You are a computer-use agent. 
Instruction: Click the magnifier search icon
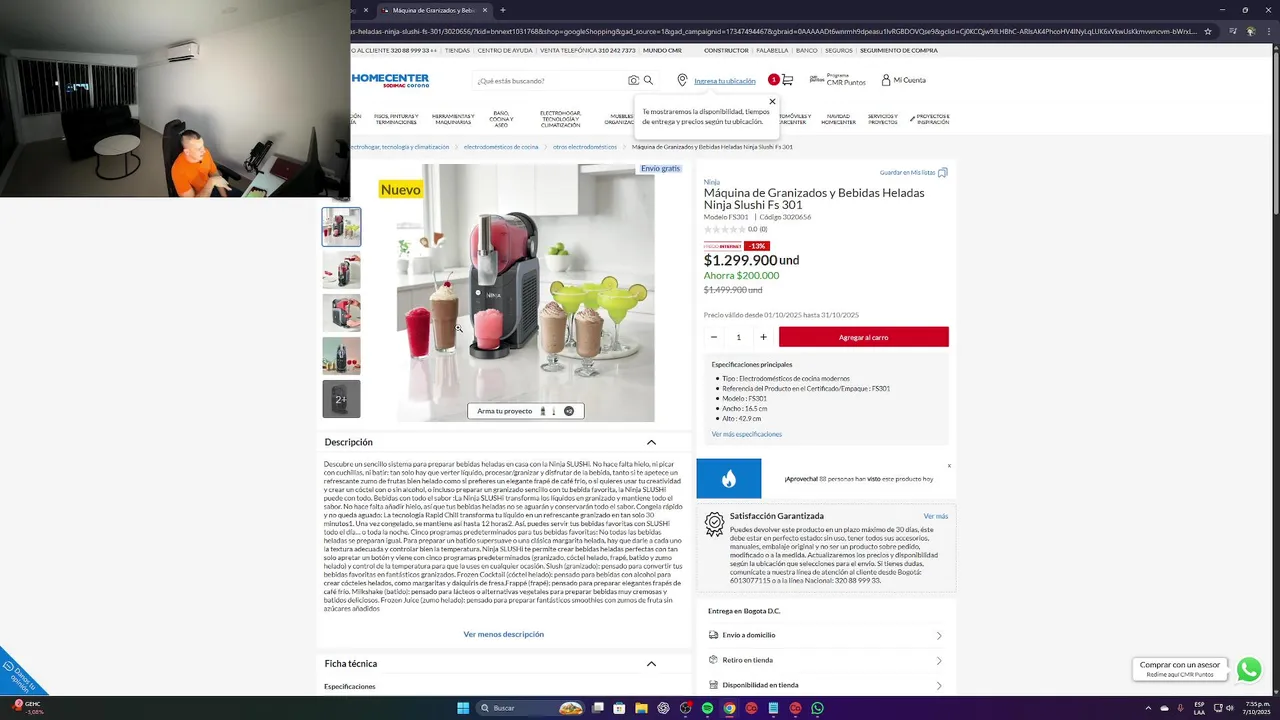648,80
